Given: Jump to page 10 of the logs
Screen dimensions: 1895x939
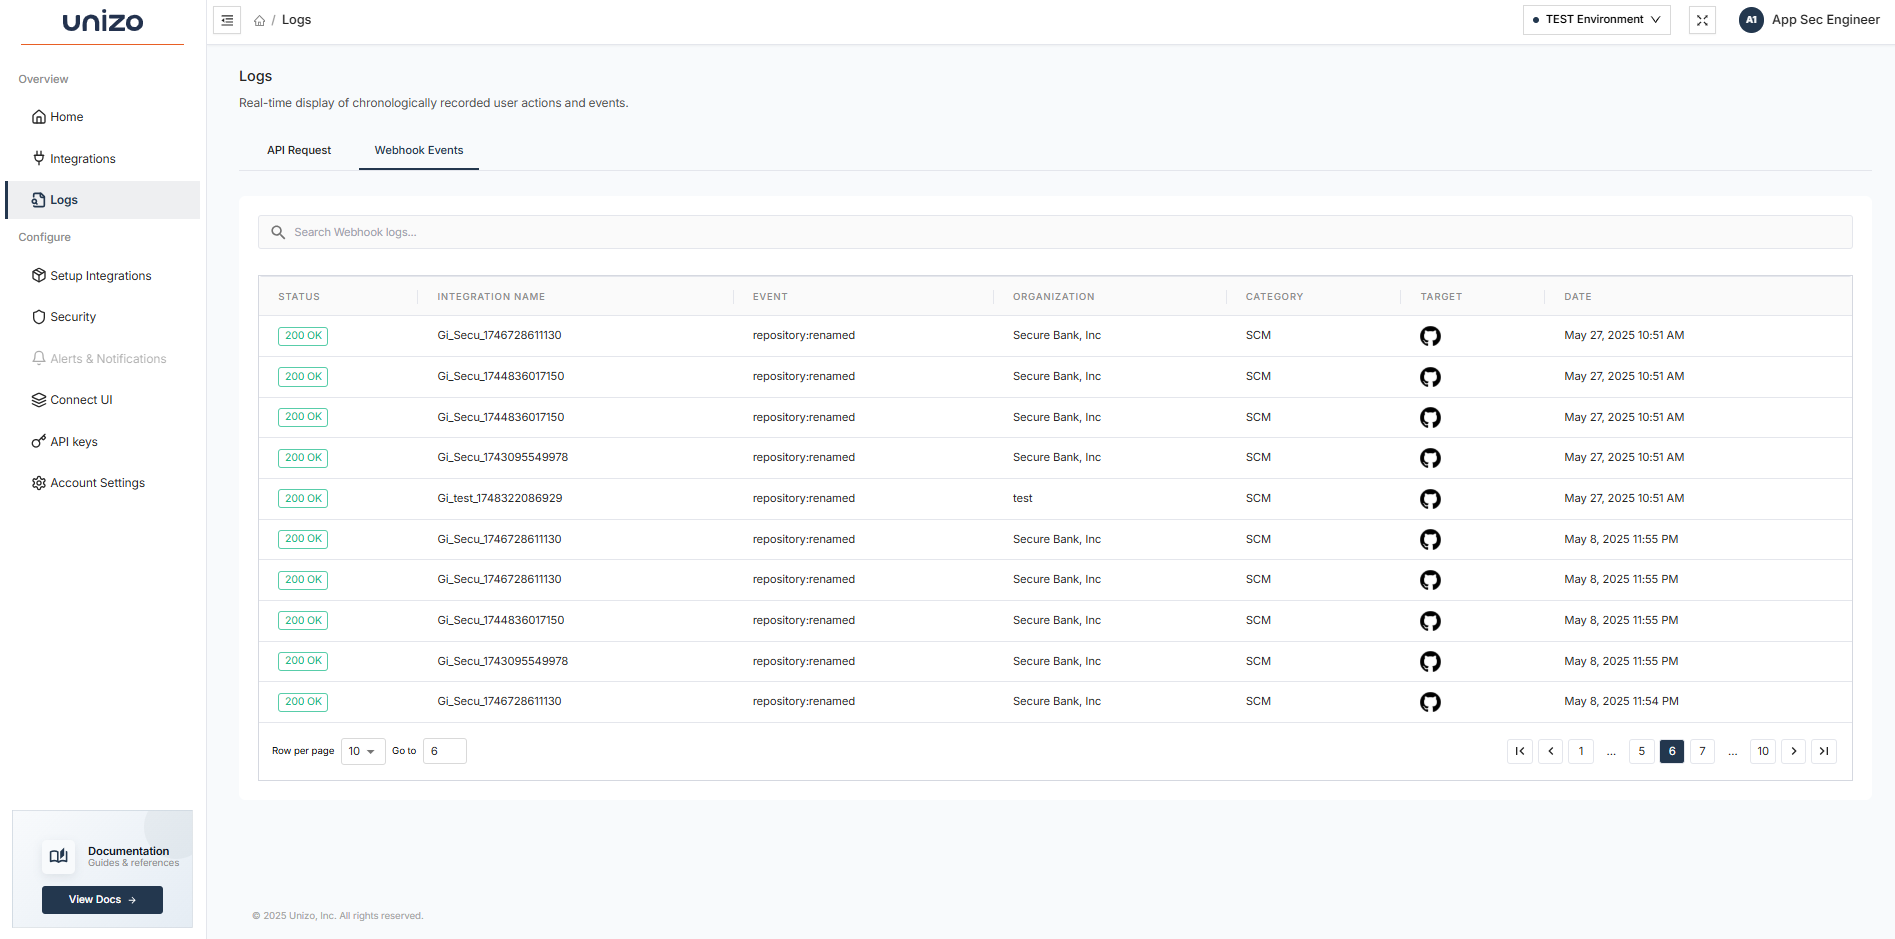Looking at the screenshot, I should [x=1762, y=751].
